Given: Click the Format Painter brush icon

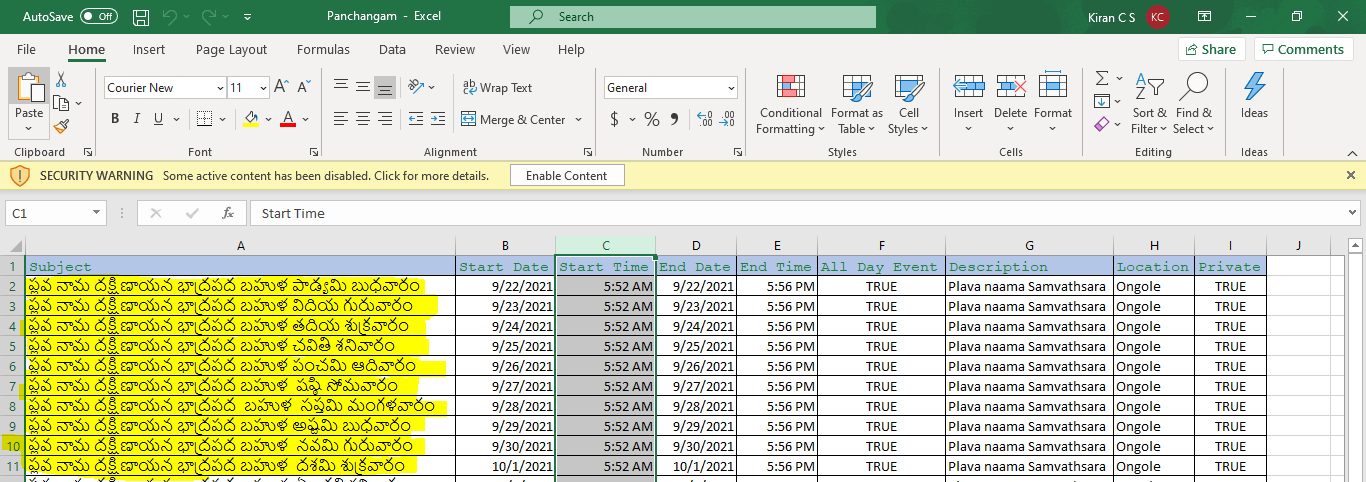Looking at the screenshot, I should point(61,127).
